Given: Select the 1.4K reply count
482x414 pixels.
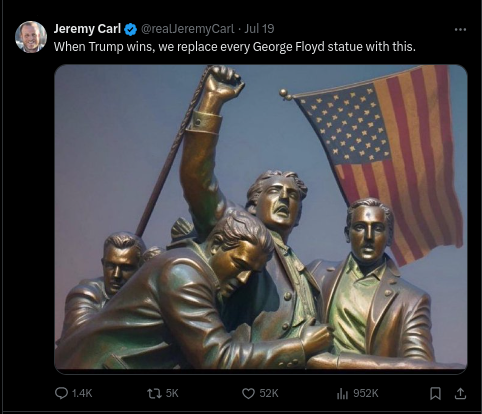Looking at the screenshot, I should (x=82, y=394).
